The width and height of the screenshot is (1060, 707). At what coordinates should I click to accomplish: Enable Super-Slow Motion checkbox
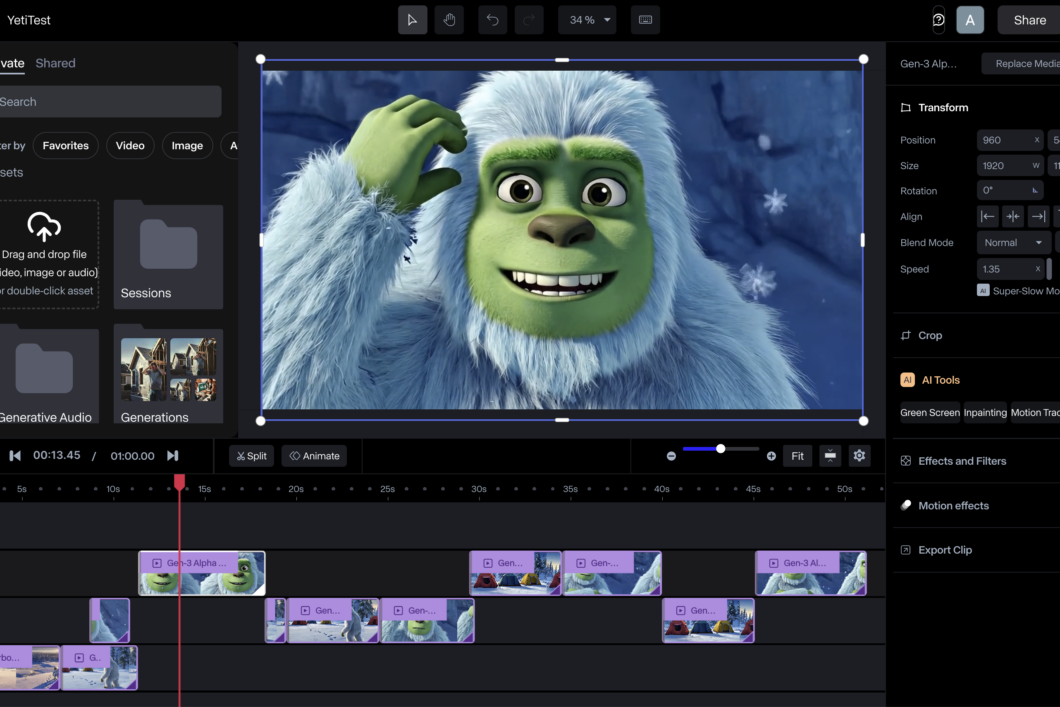click(x=983, y=291)
